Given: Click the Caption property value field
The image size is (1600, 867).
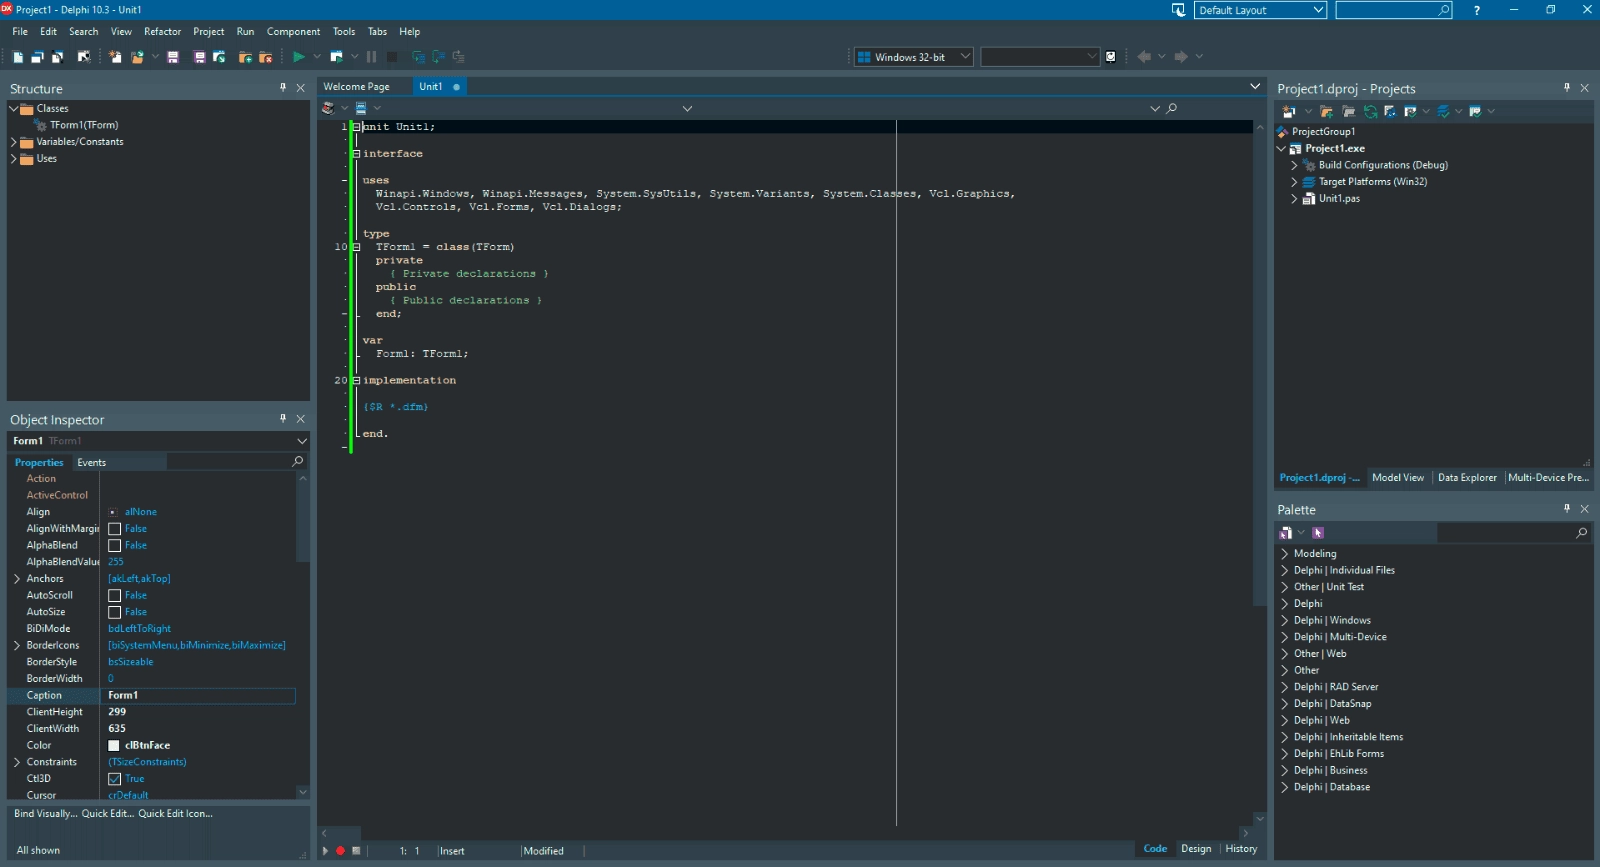Looking at the screenshot, I should click(x=200, y=696).
